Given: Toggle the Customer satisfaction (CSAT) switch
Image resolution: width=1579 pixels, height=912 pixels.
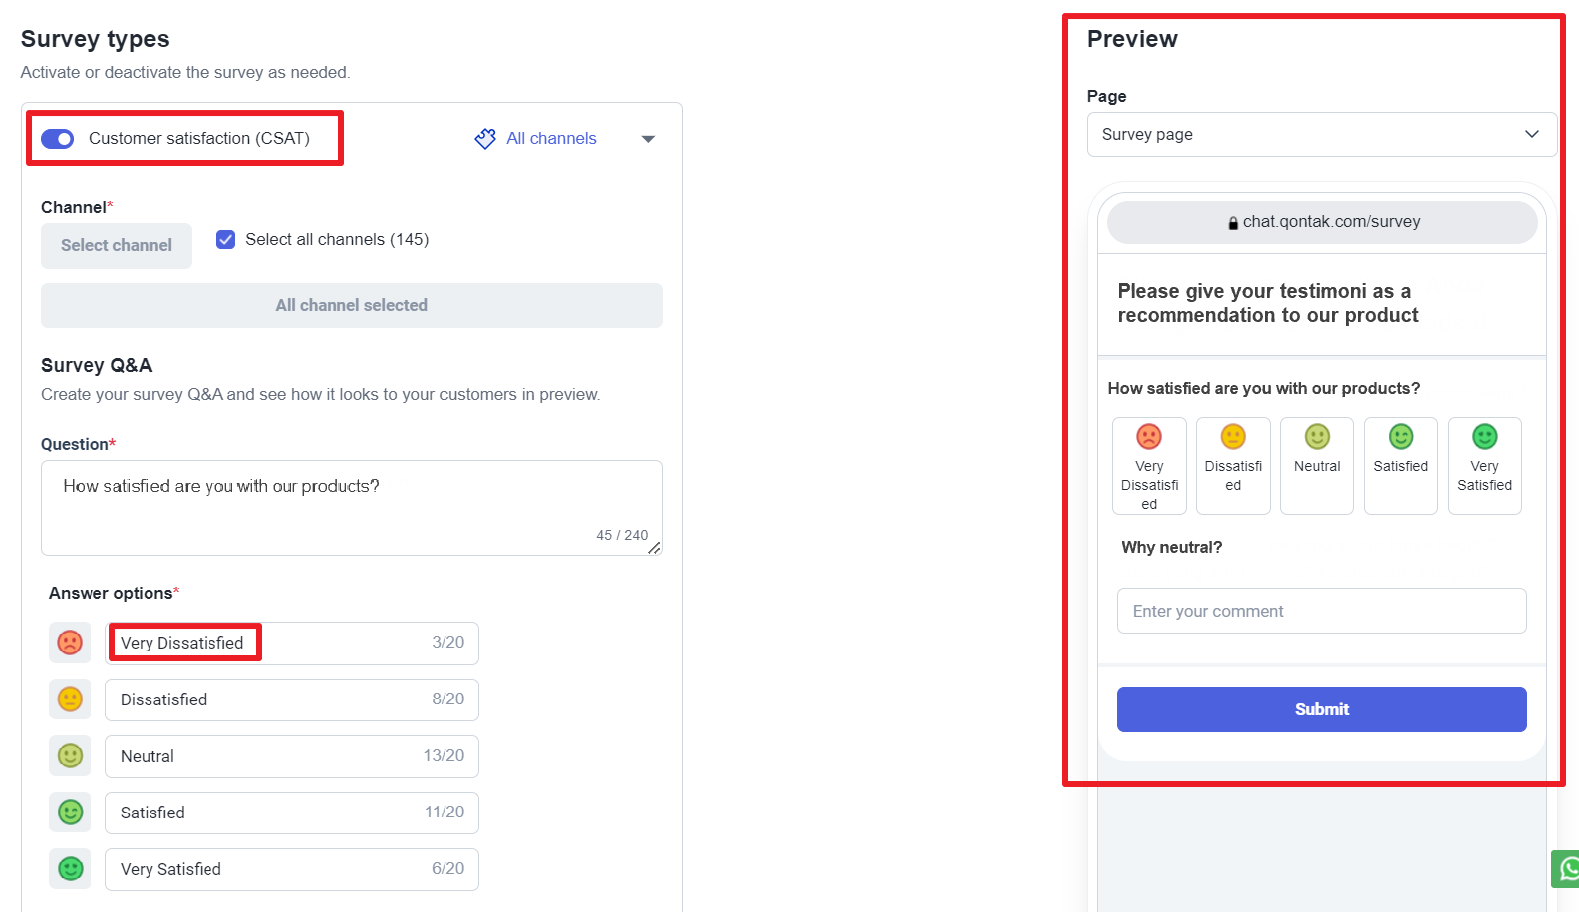Looking at the screenshot, I should tap(58, 139).
